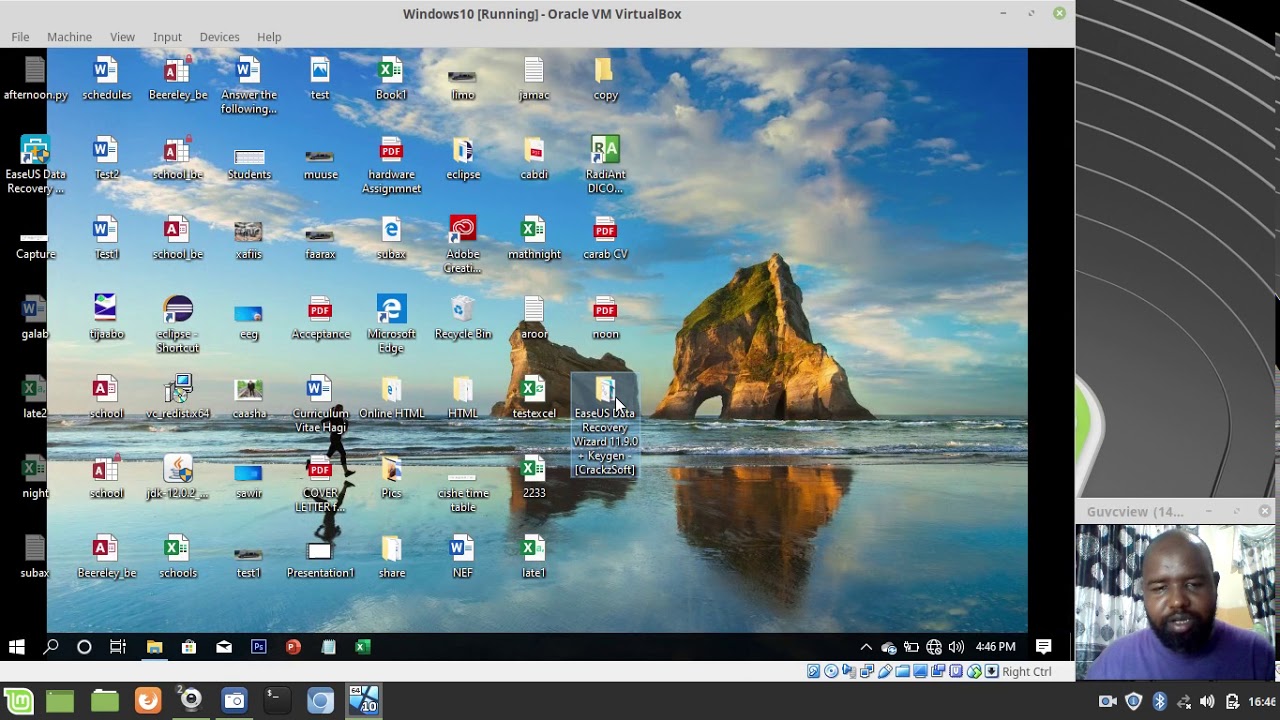Open the Windows clock showing 4:46 PM

(995, 647)
